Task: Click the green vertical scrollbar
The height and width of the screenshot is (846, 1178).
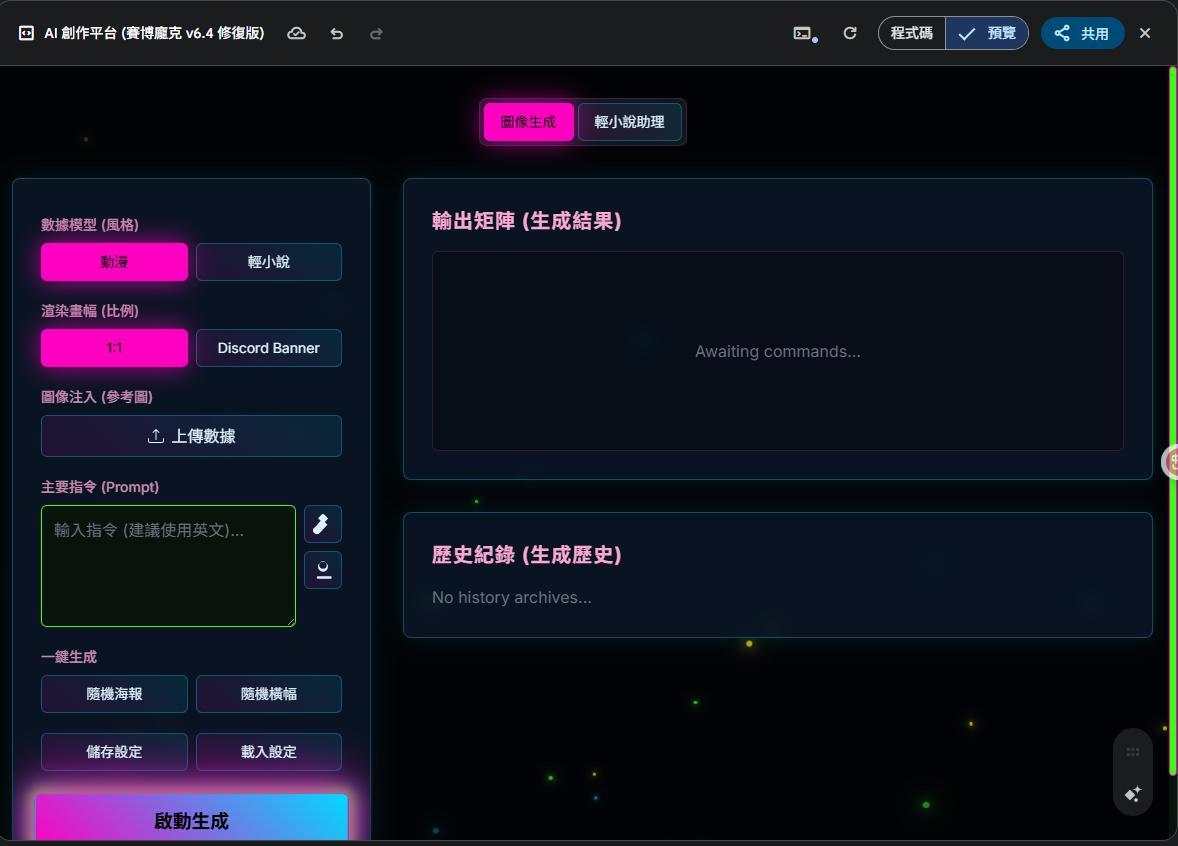Action: pos(1172,420)
